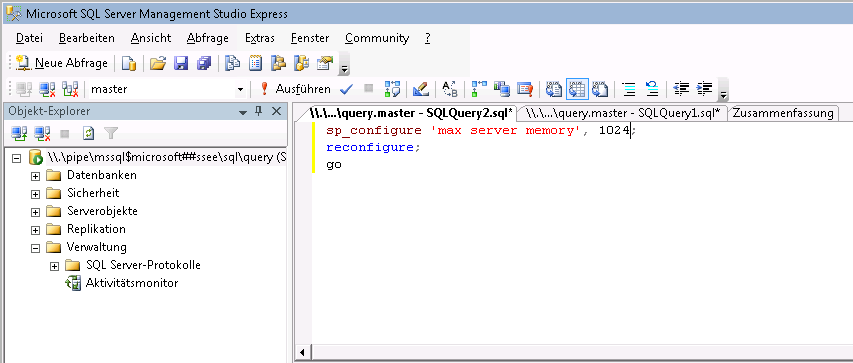Expand the Datenbanken folder
The image size is (853, 363).
[x=35, y=176]
